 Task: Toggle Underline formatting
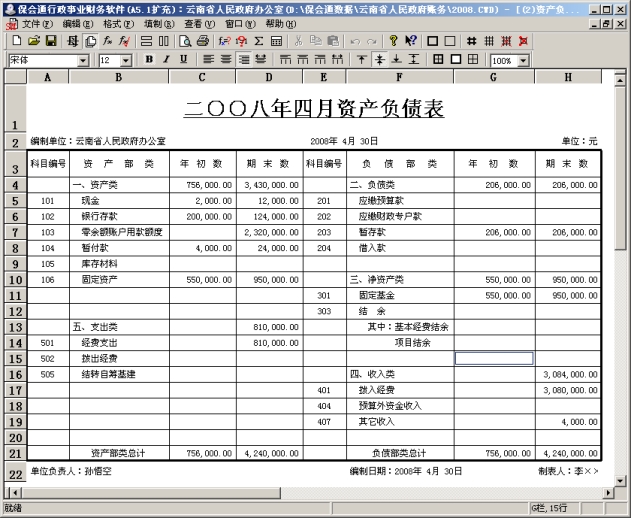(183, 60)
